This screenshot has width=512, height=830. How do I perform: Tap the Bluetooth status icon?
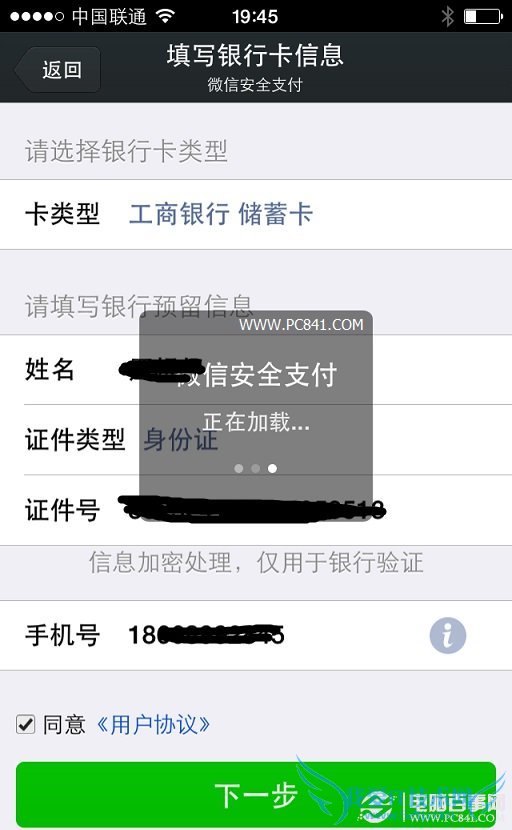coord(447,16)
